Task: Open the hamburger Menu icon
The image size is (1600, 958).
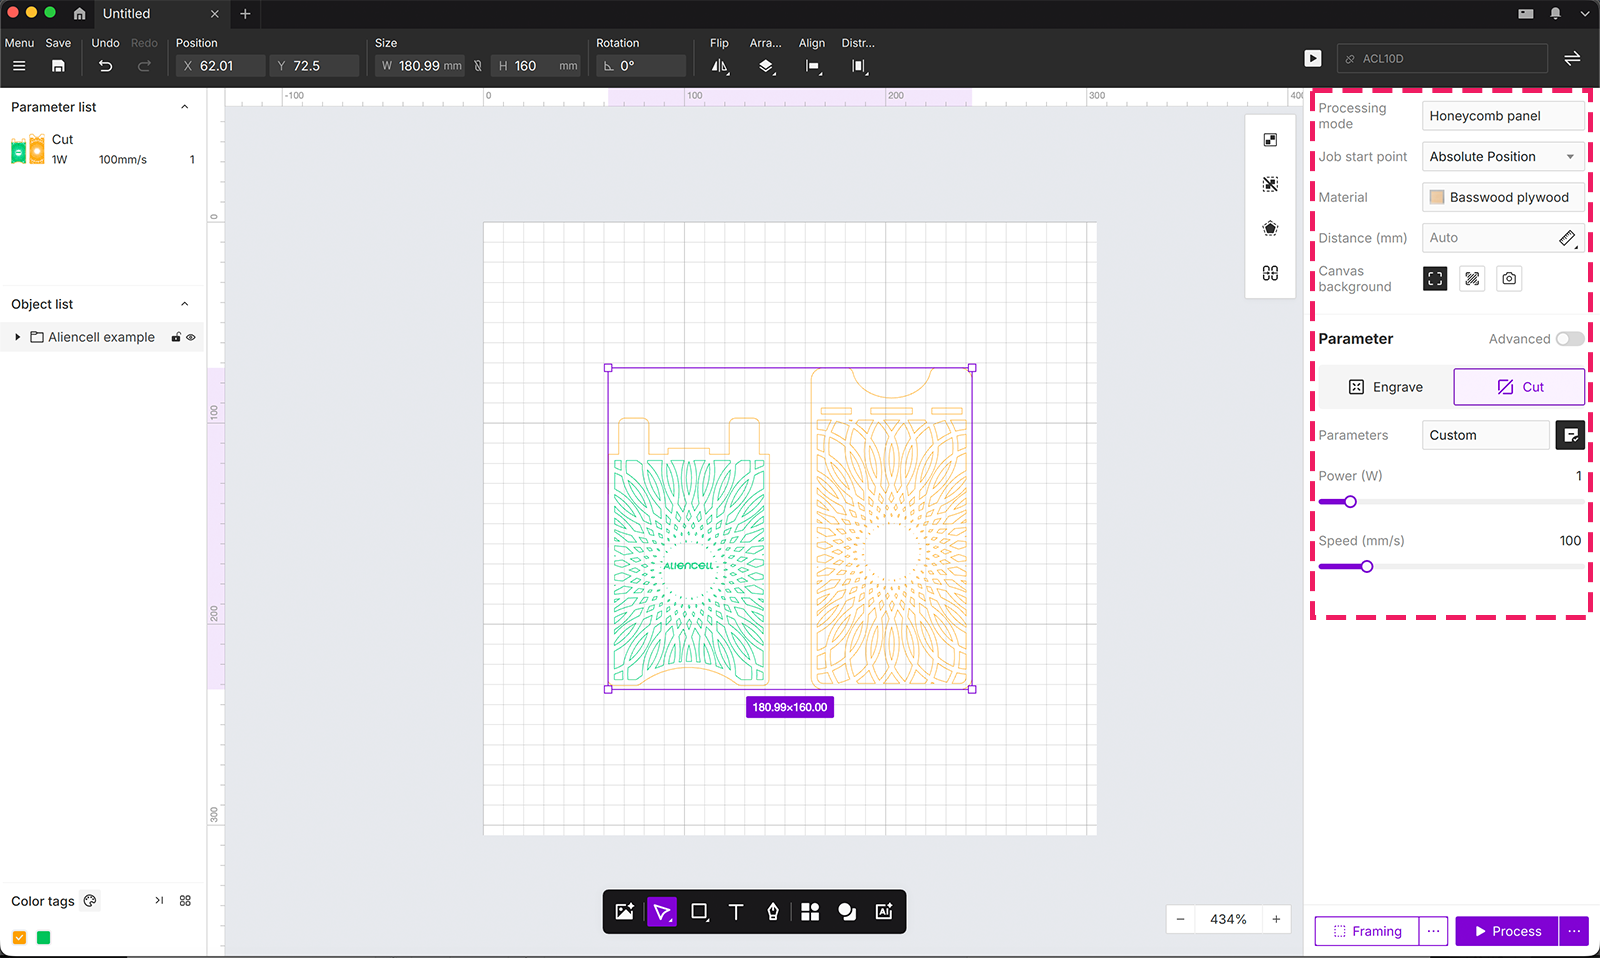Action: coord(19,66)
